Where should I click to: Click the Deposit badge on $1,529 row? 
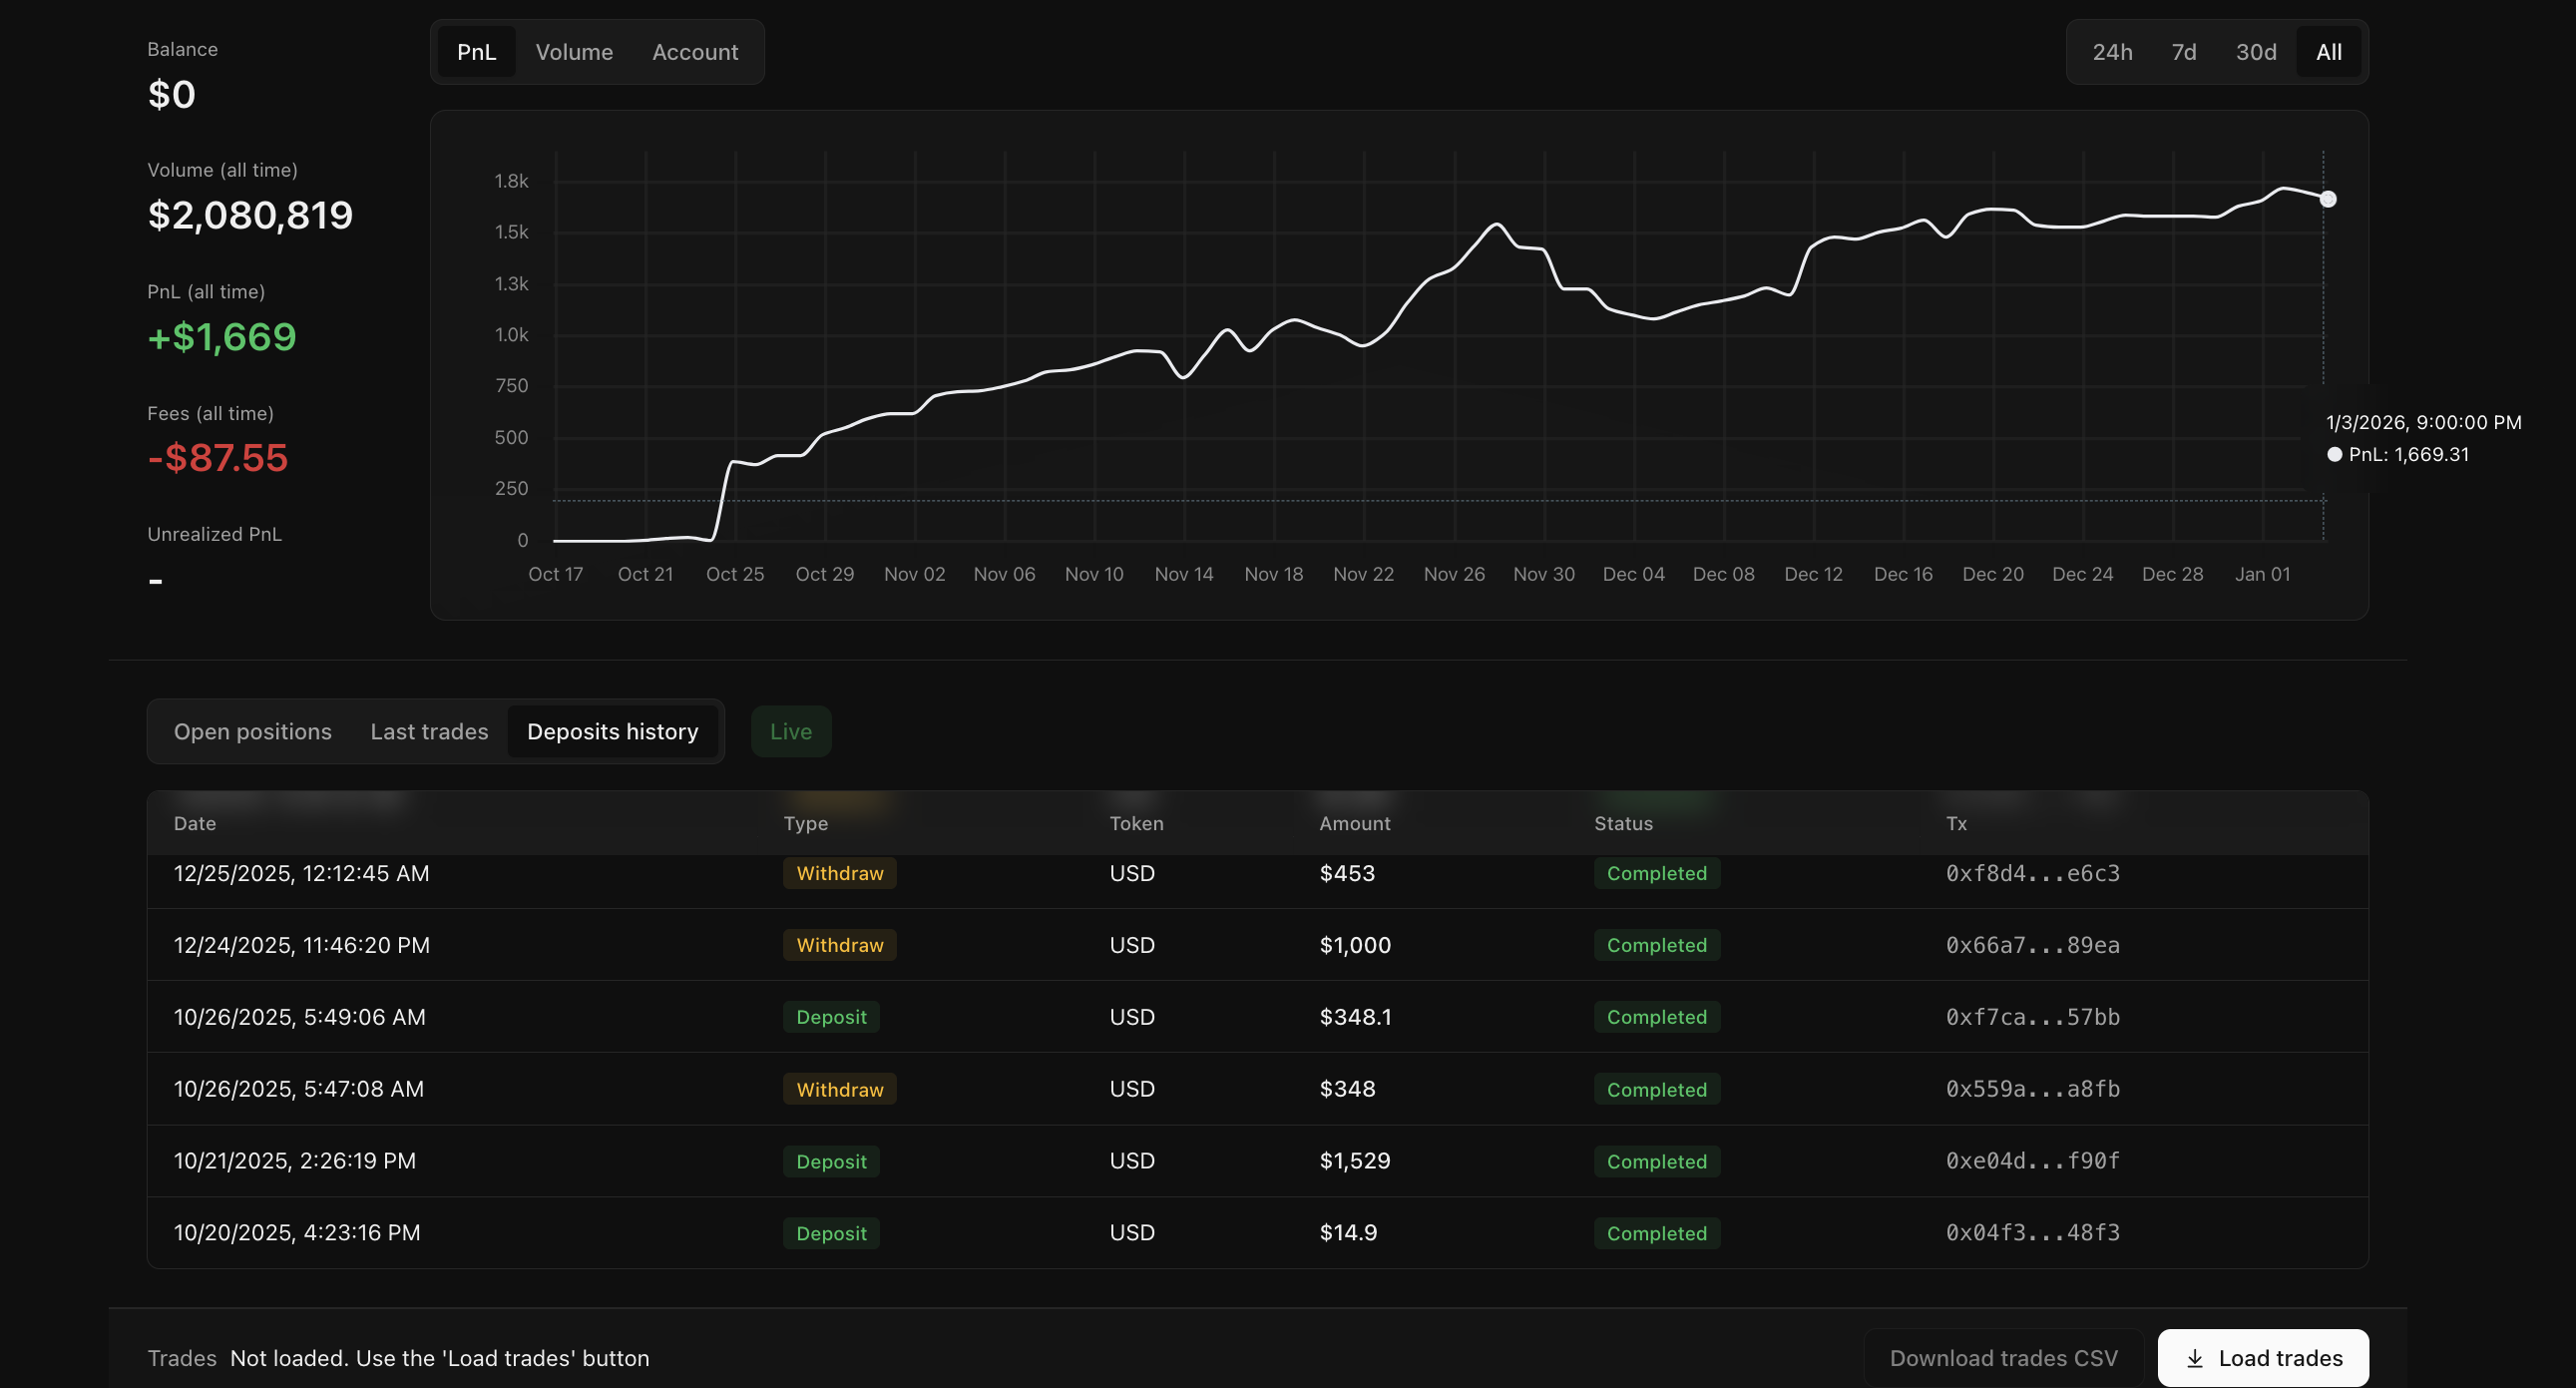831,1161
